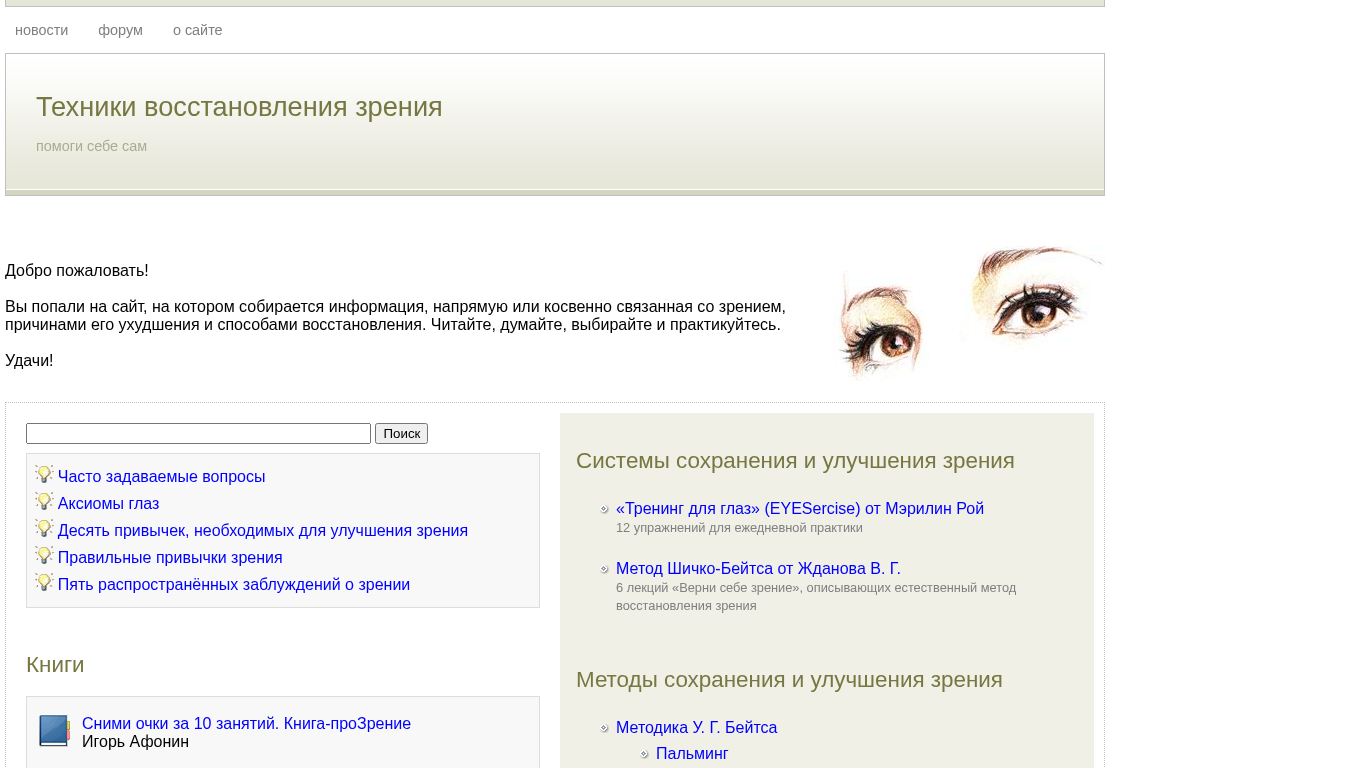1366x768 pixels.
Task: Click the Техники восстановления зрения site title
Action: click(239, 107)
